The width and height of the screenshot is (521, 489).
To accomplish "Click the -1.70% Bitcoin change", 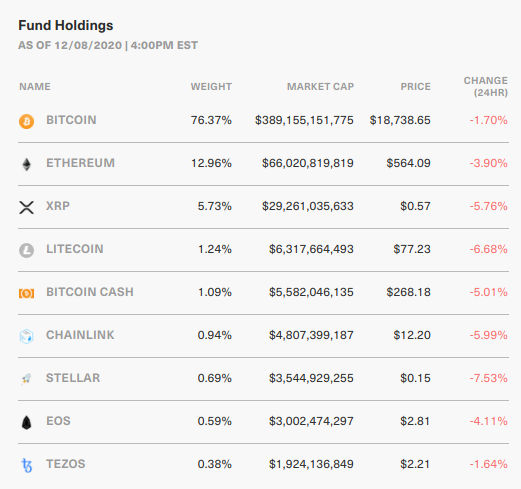I will pos(489,120).
